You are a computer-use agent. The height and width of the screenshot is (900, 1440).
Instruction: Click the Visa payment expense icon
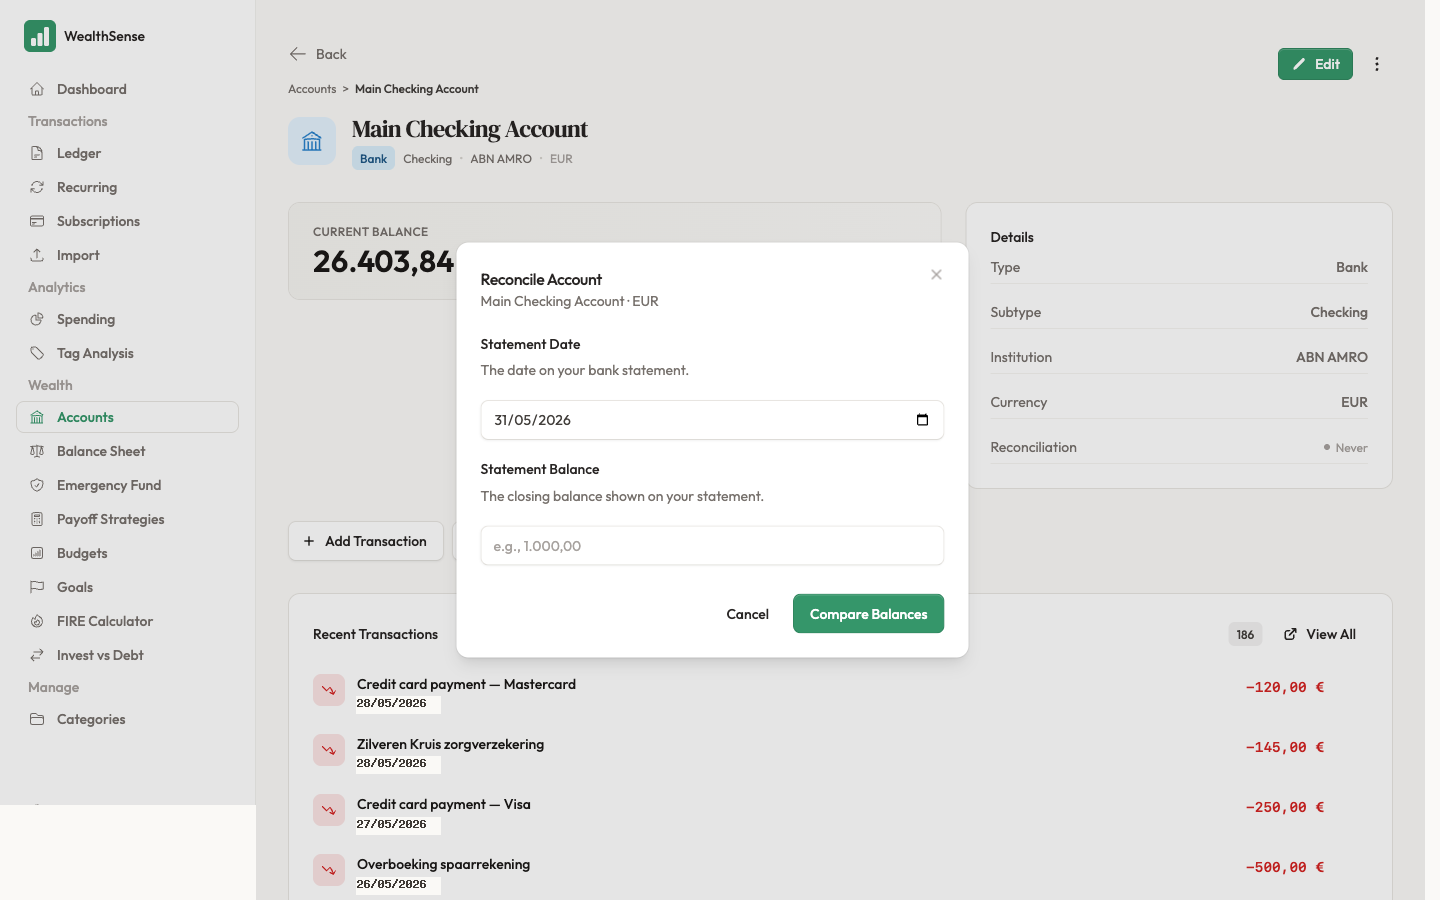(329, 810)
